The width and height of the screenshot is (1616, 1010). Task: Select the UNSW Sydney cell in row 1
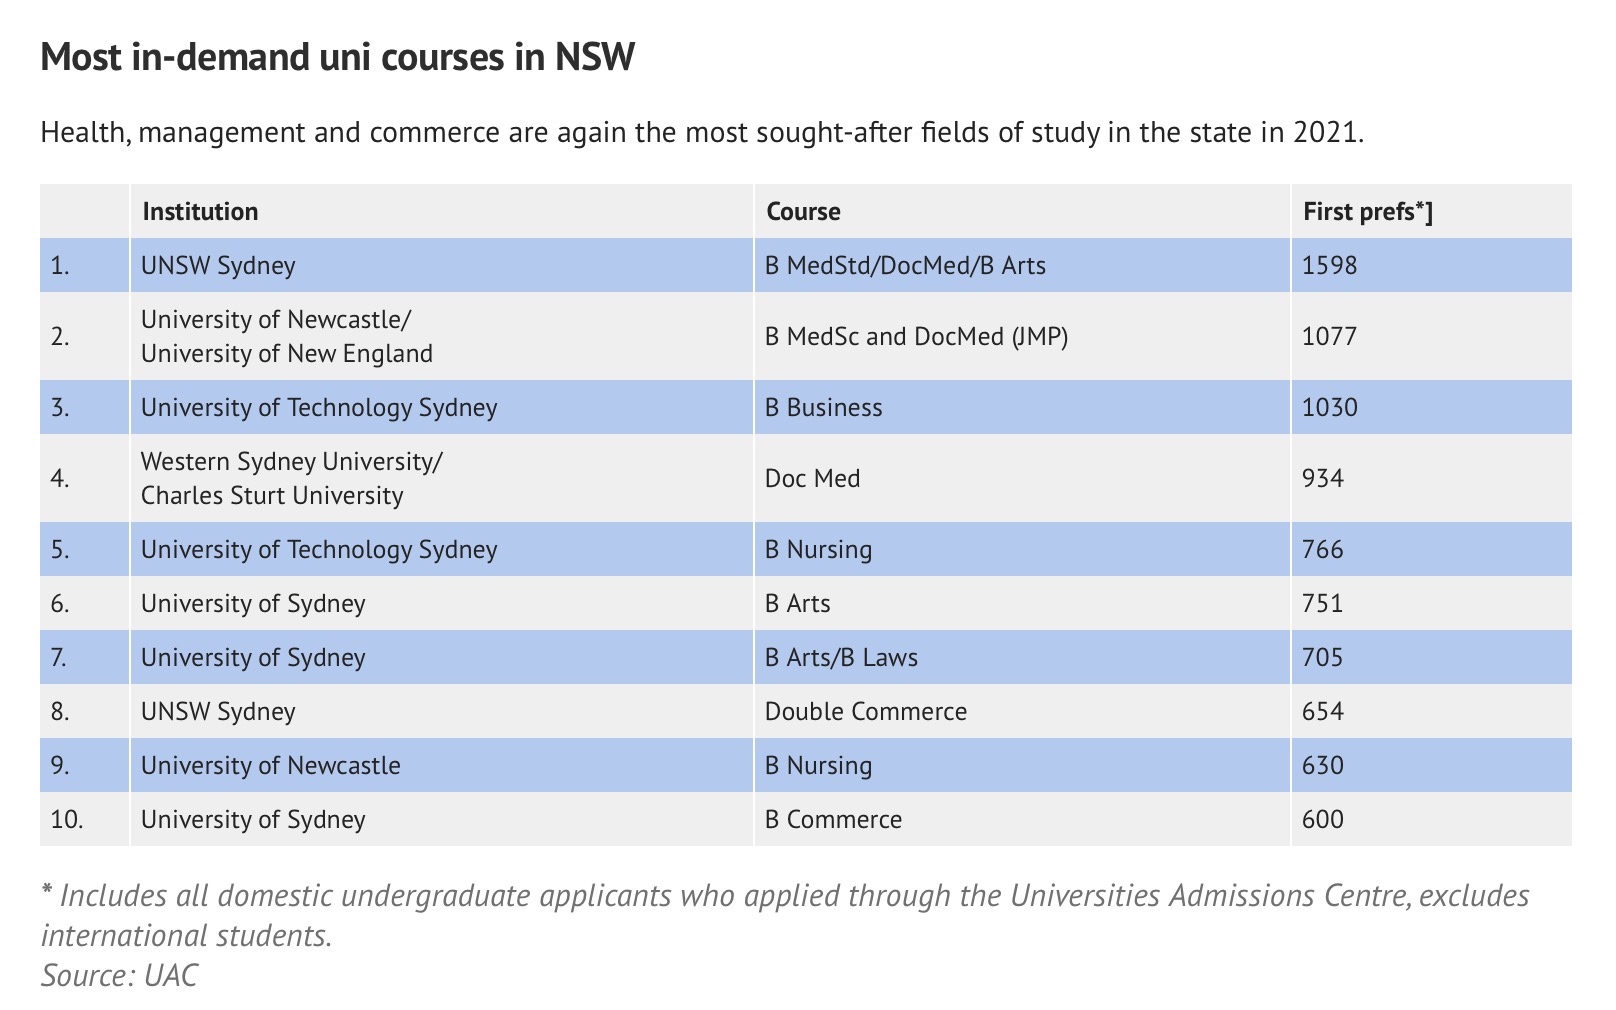coord(441,265)
